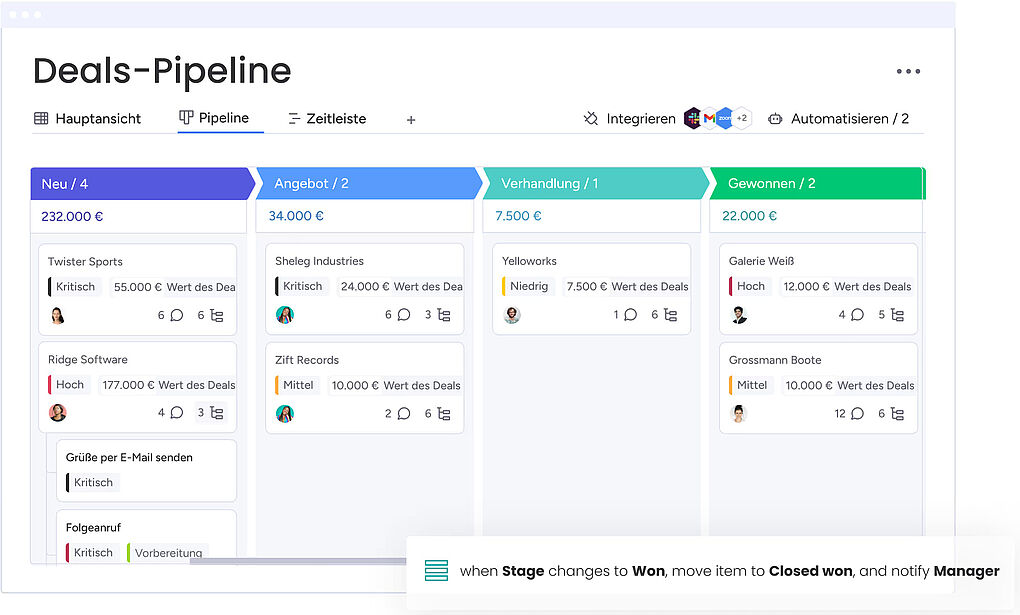Viewport: 1020px width, 615px height.
Task: Change the Niedrig priority on Yelloworks
Action: coord(528,287)
